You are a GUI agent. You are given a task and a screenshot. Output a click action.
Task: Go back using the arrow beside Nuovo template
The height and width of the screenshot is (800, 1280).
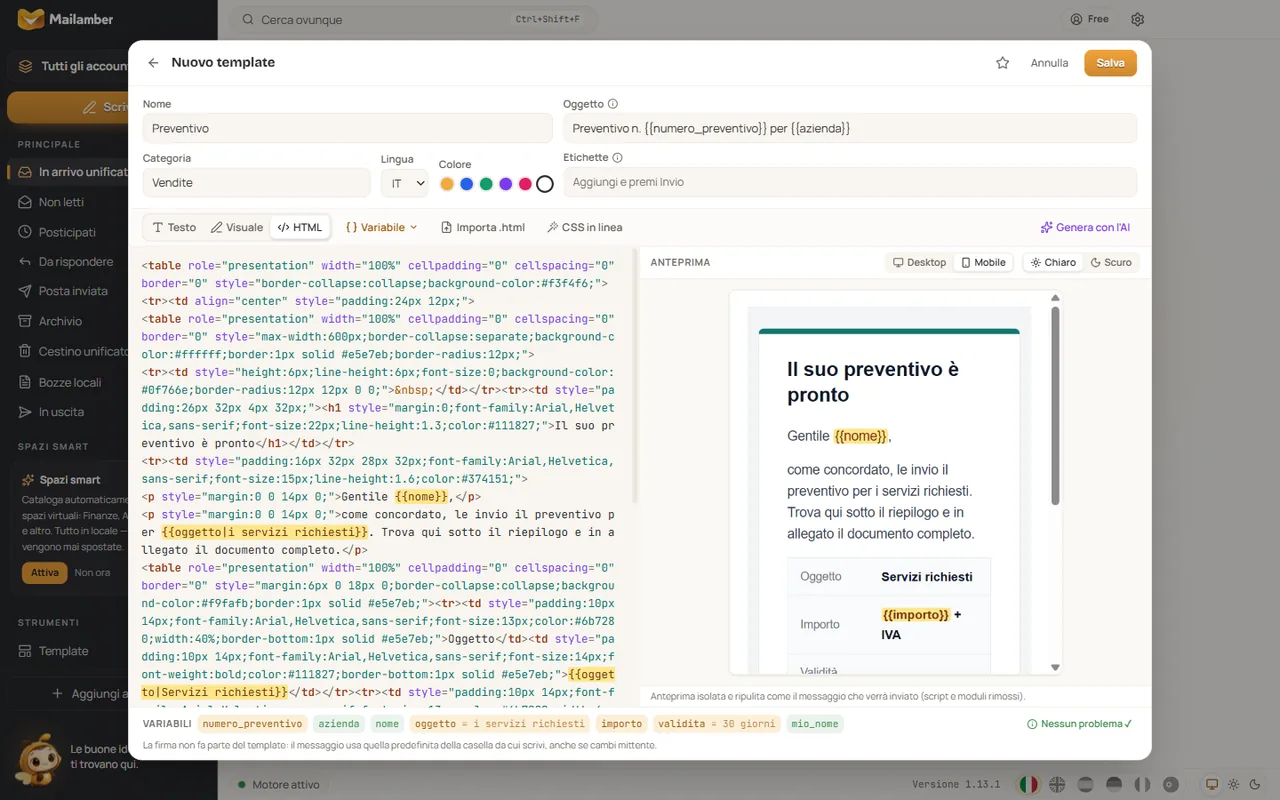point(153,62)
